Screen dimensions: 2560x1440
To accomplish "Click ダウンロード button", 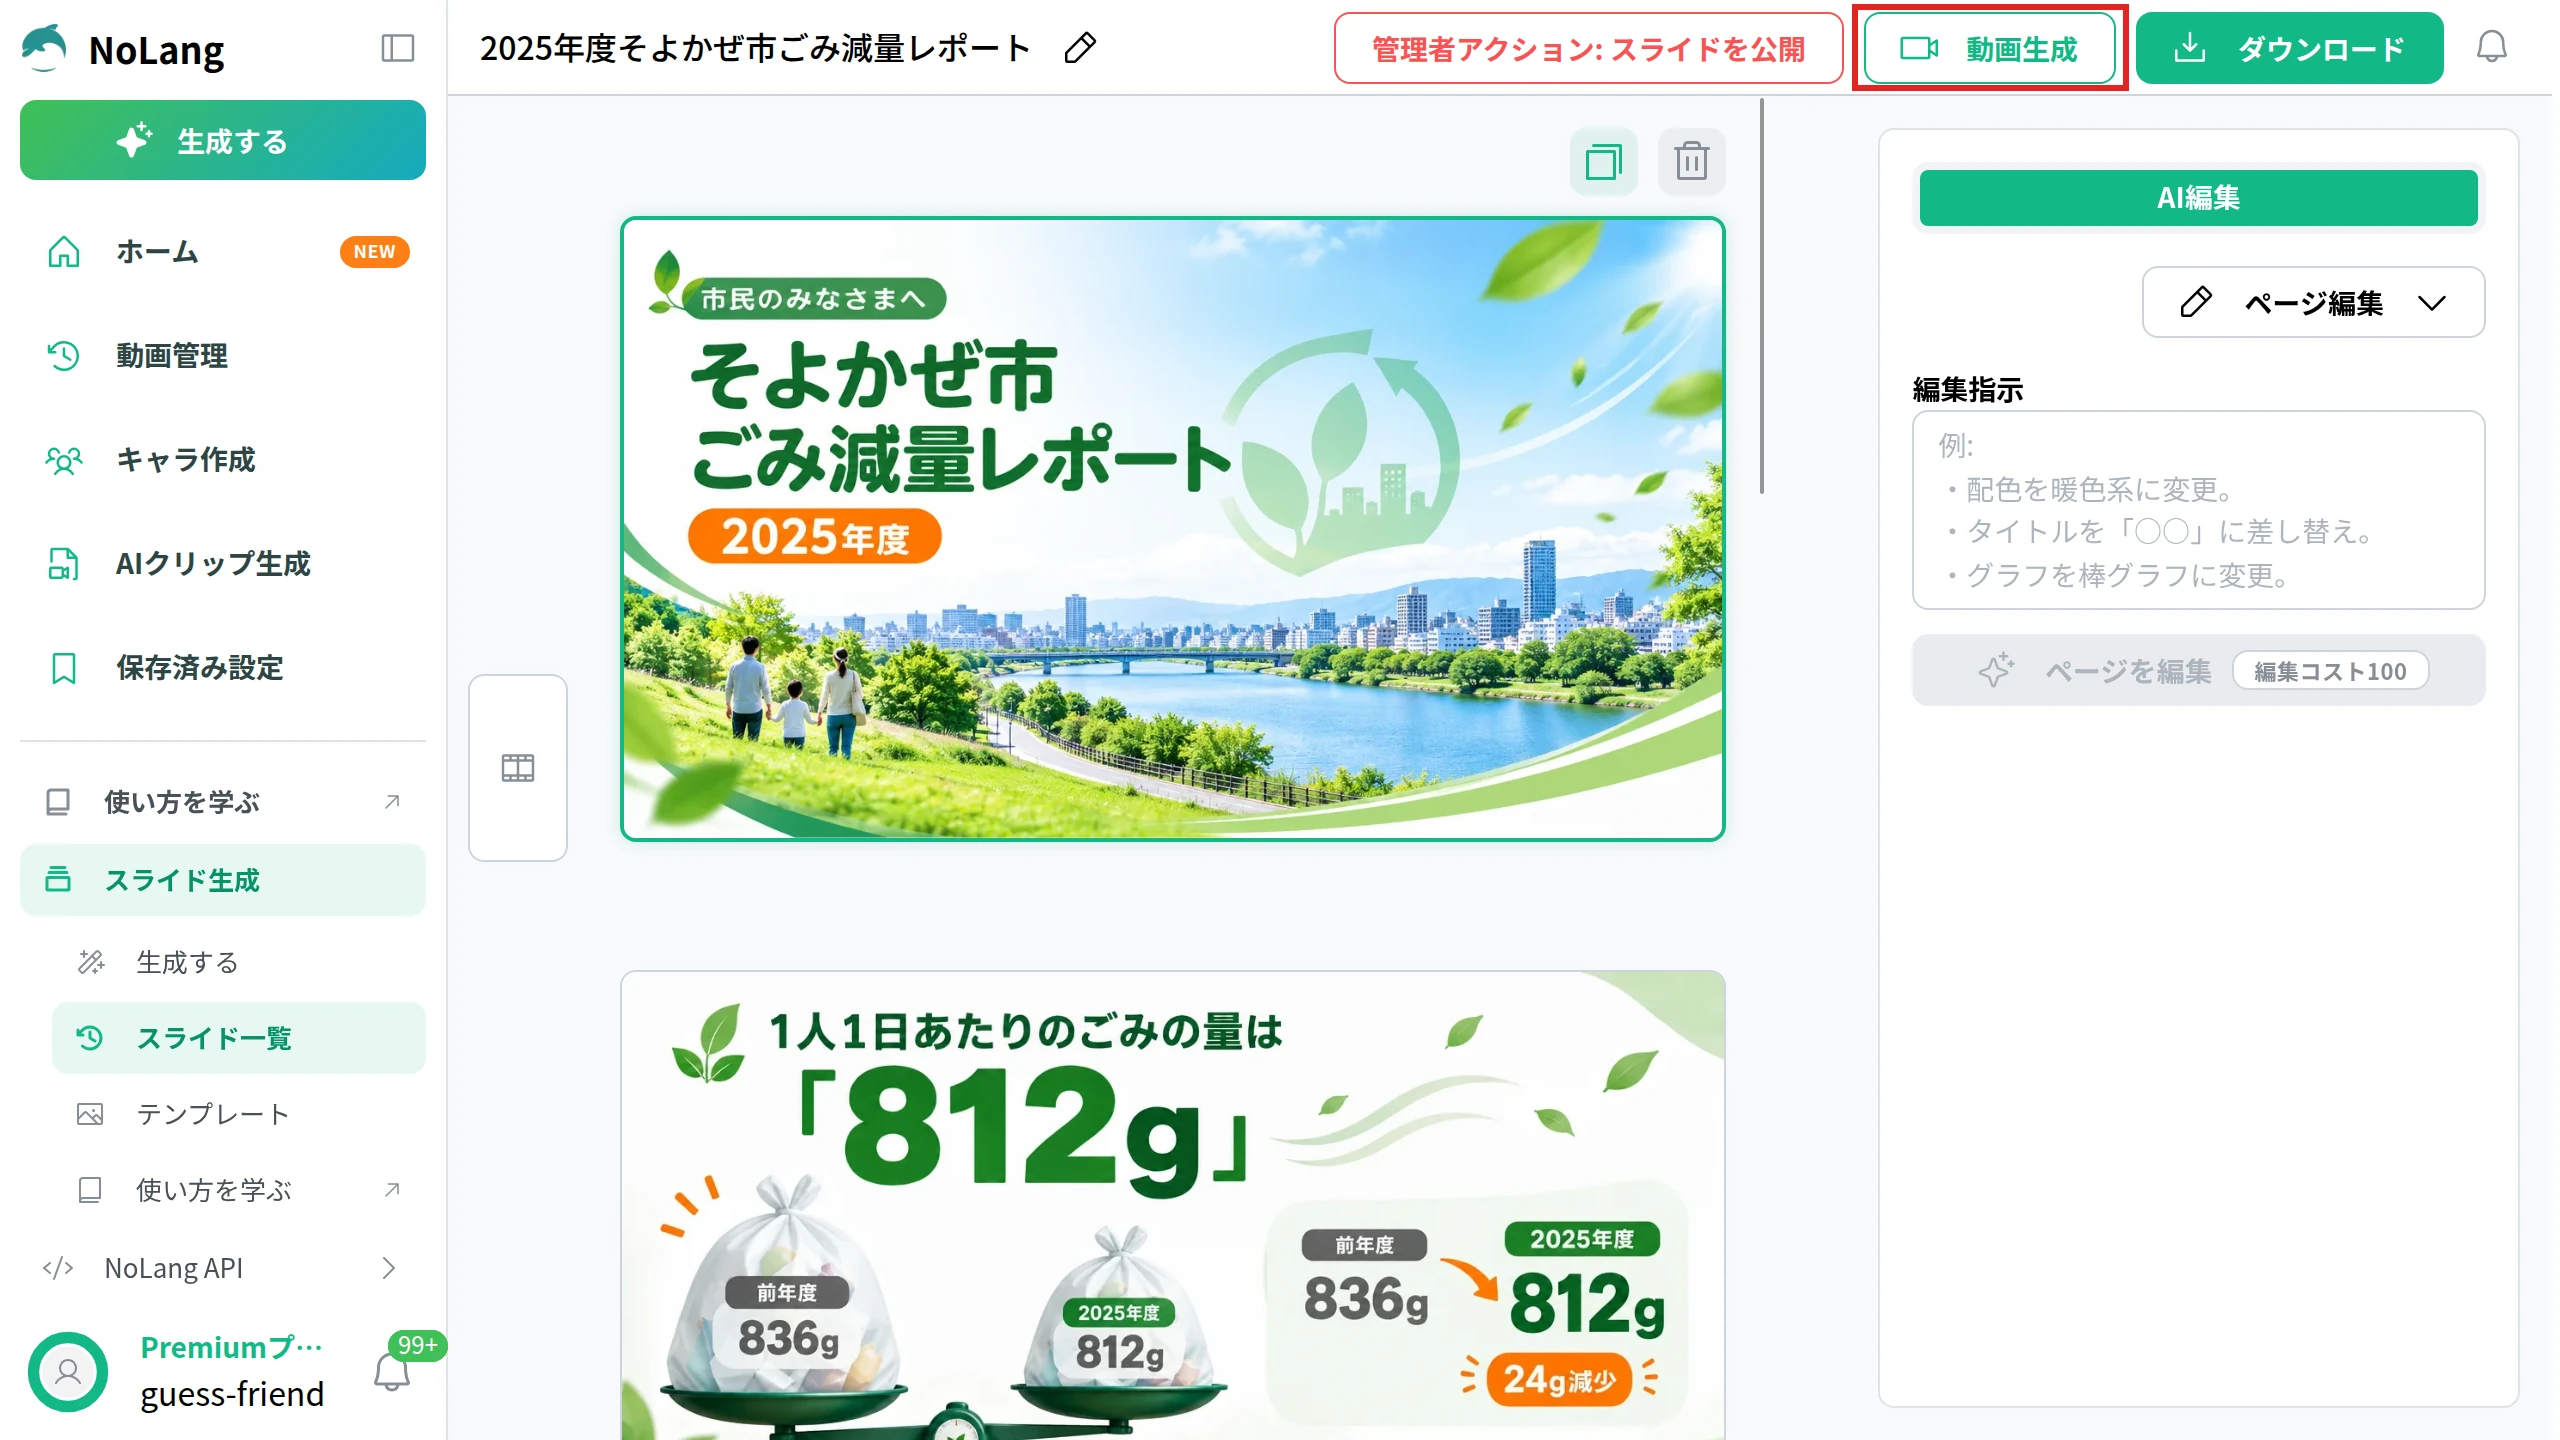I will pyautogui.click(x=2289, y=48).
